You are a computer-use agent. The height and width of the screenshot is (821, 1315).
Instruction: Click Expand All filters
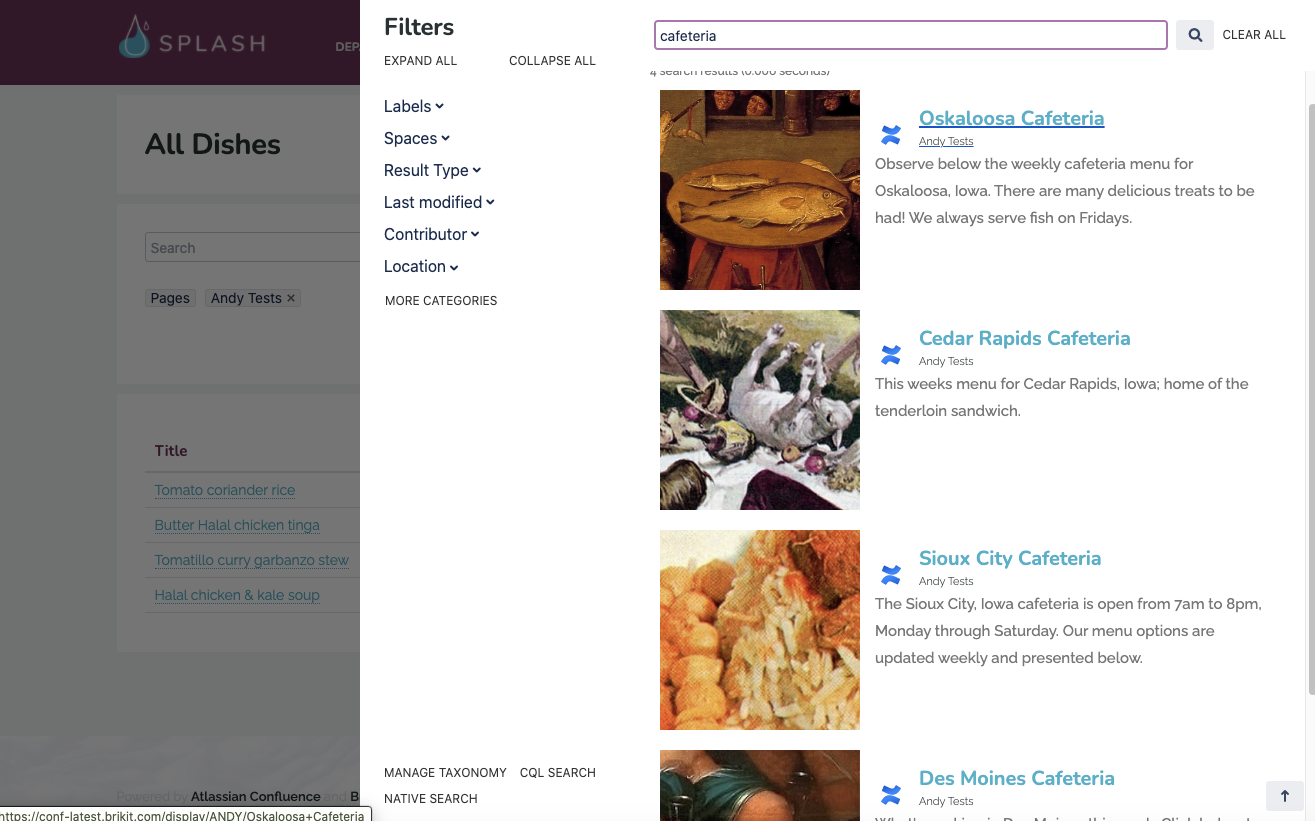tap(420, 61)
